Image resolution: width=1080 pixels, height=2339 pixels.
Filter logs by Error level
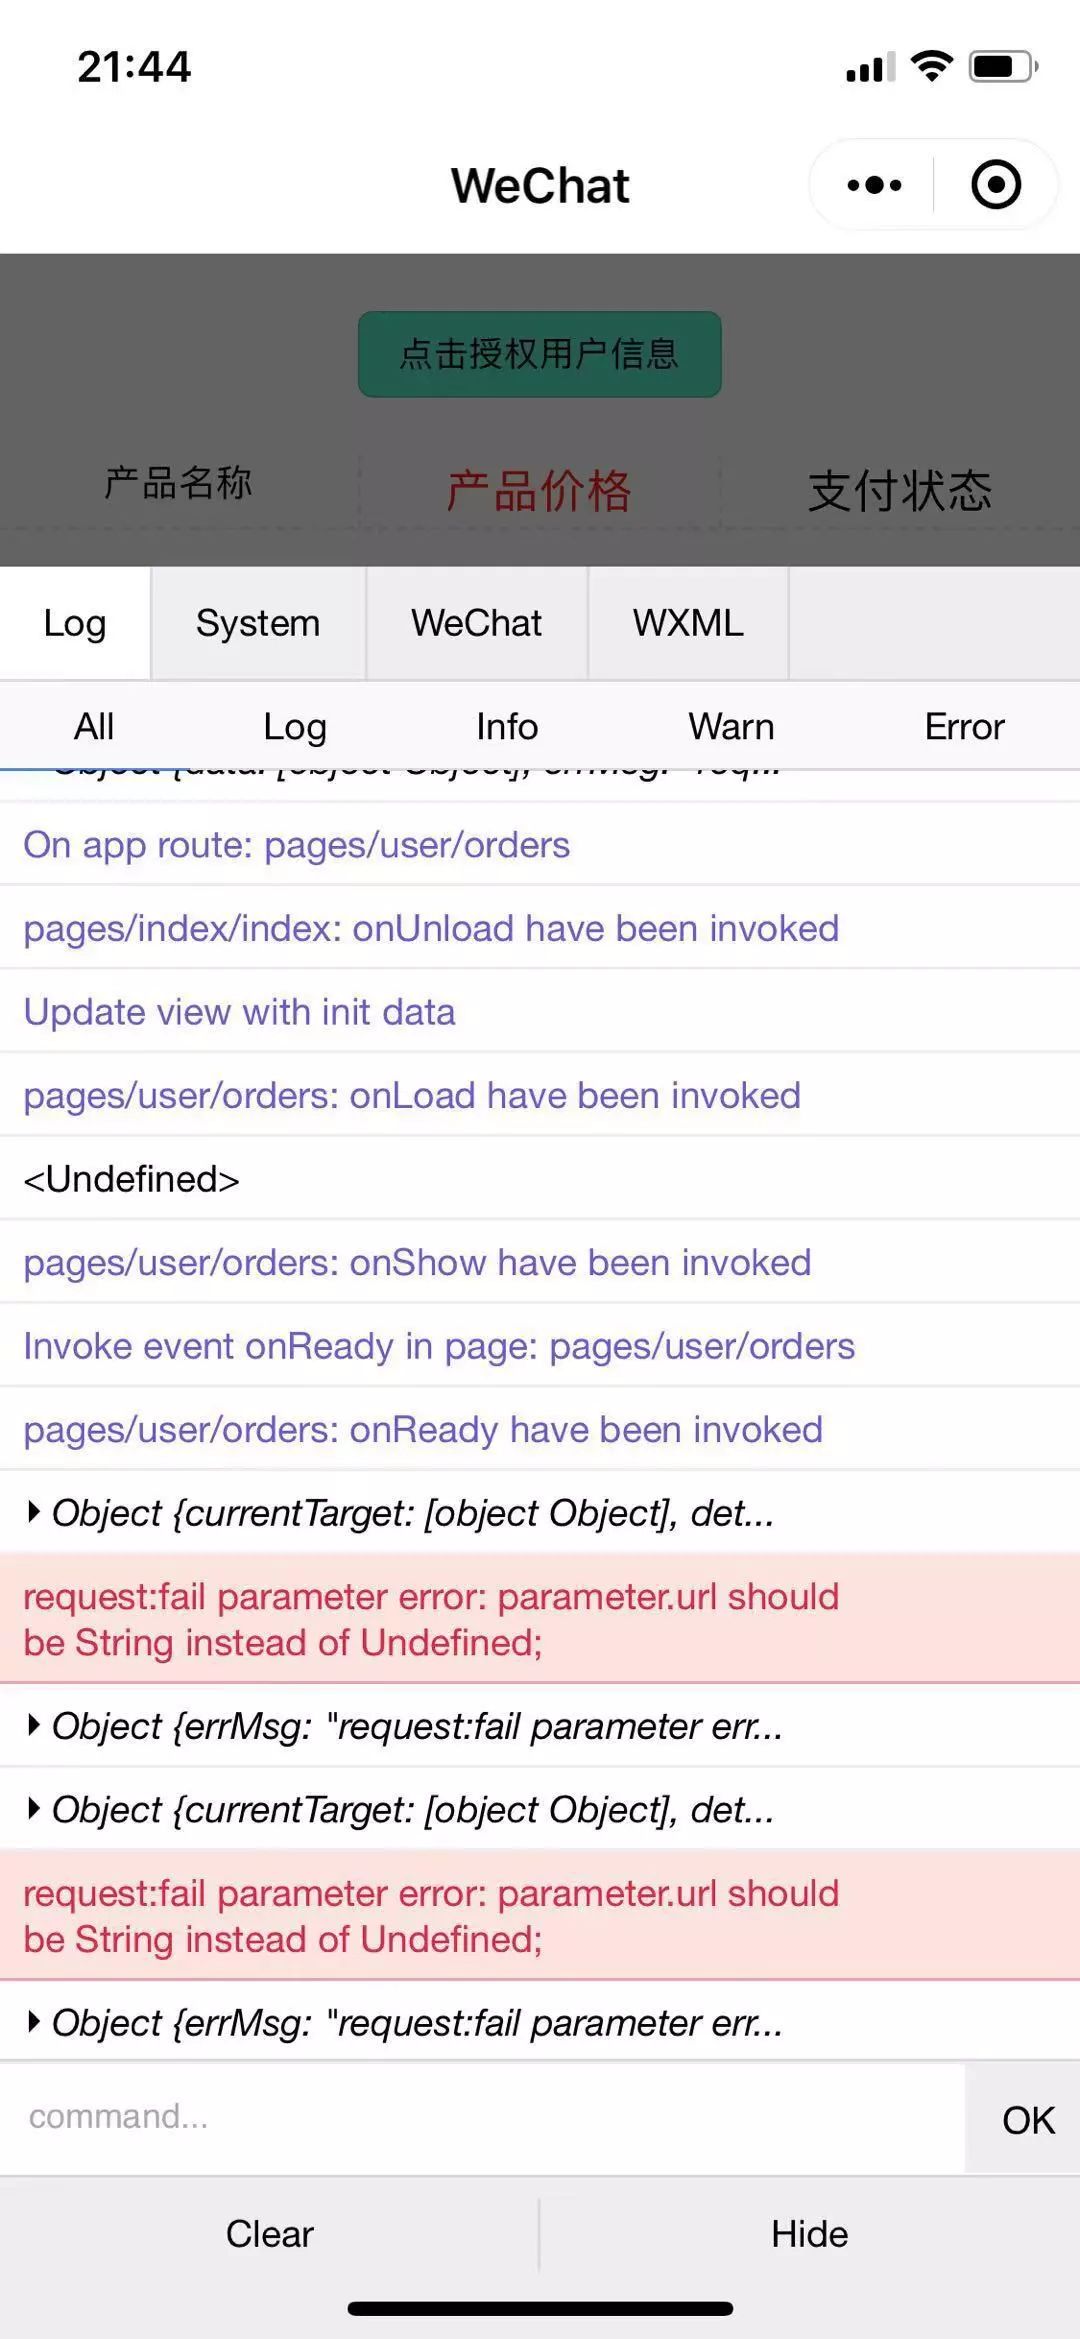[x=964, y=726]
